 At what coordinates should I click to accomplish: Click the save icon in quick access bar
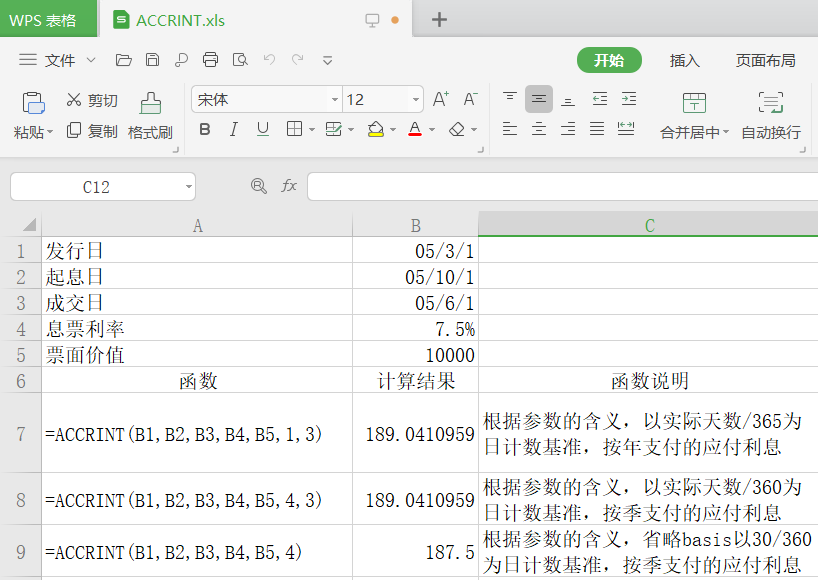coord(151,60)
